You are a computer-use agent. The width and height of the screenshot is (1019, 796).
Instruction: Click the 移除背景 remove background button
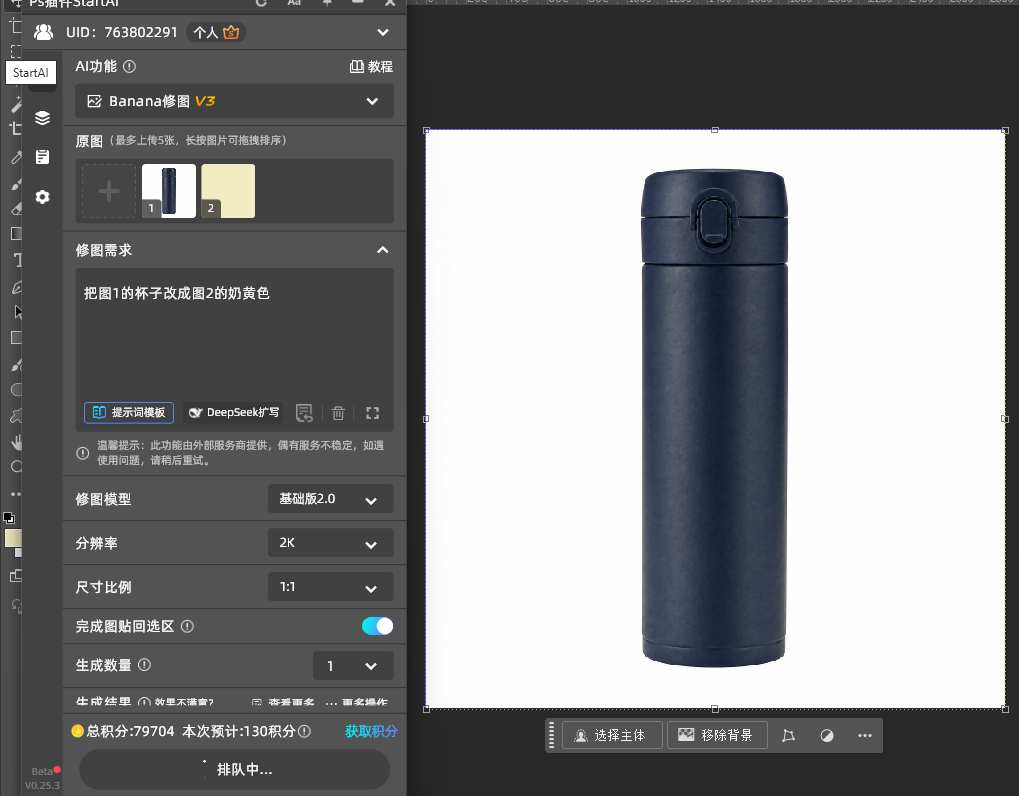pyautogui.click(x=717, y=735)
